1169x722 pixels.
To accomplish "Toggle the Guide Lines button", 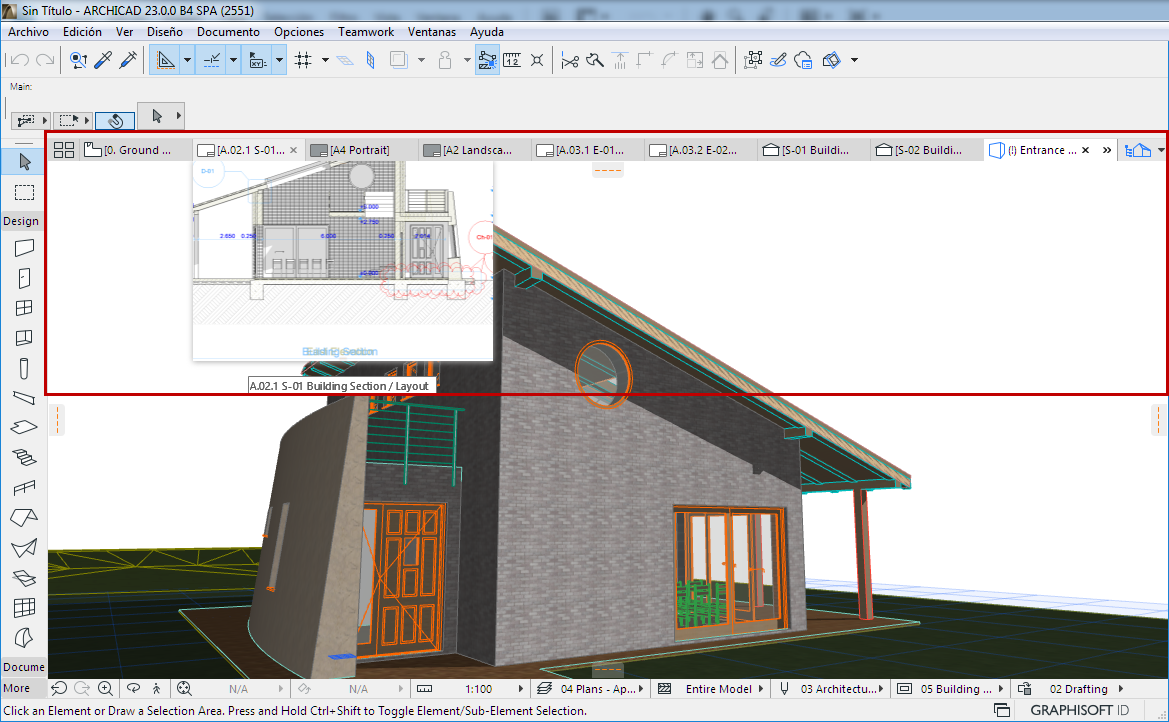I will pos(165,60).
